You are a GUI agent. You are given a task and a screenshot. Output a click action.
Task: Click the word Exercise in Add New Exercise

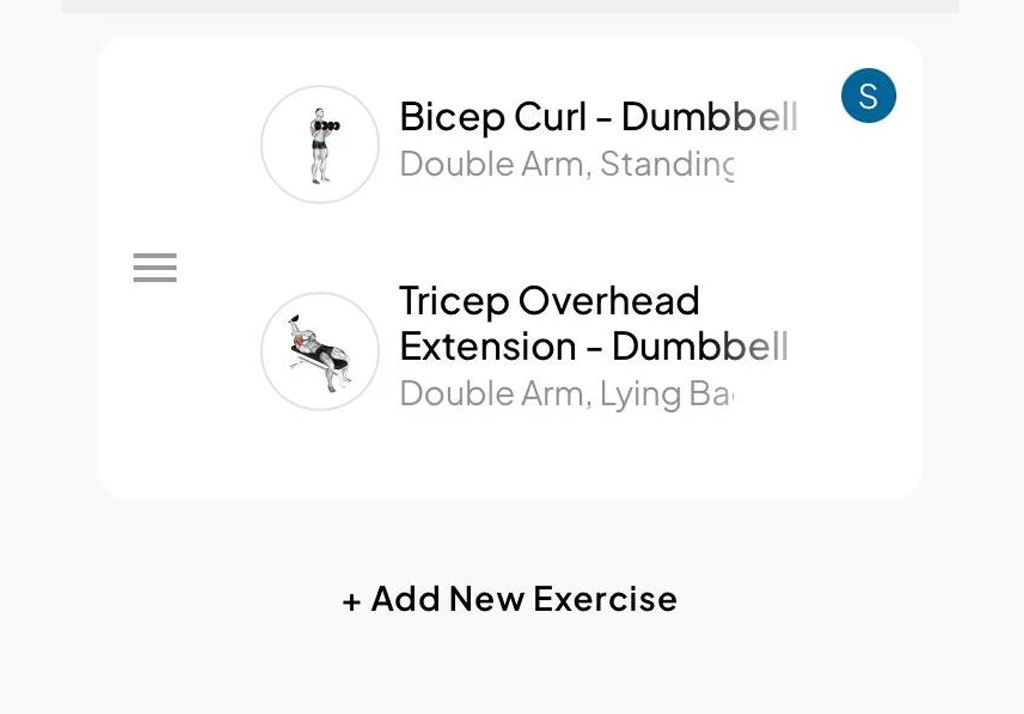[x=605, y=599]
